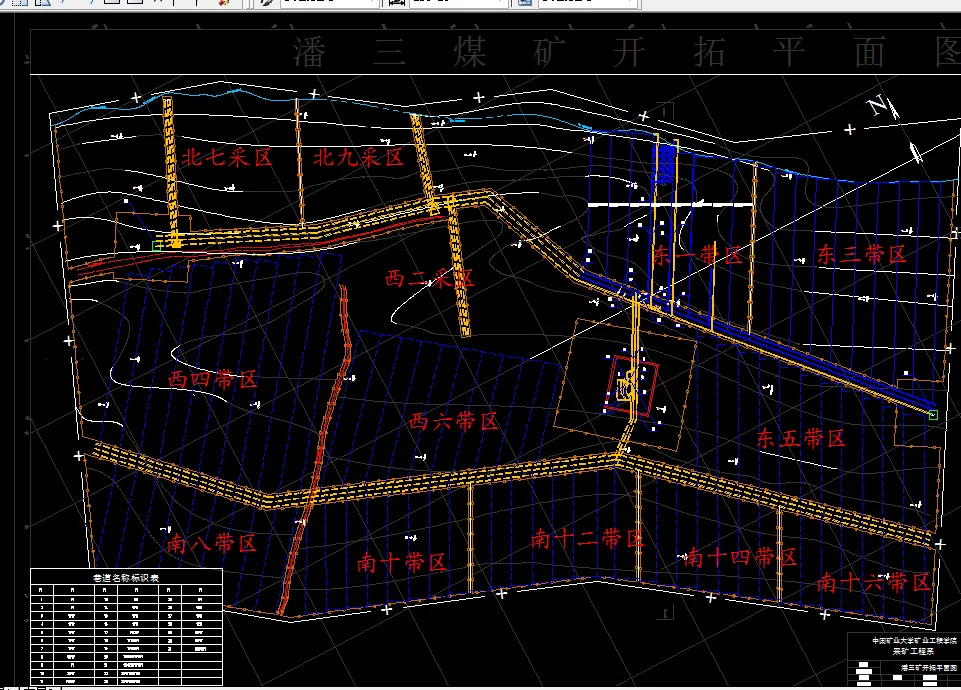
Task: Select the 西六带区 label
Action: pos(454,422)
